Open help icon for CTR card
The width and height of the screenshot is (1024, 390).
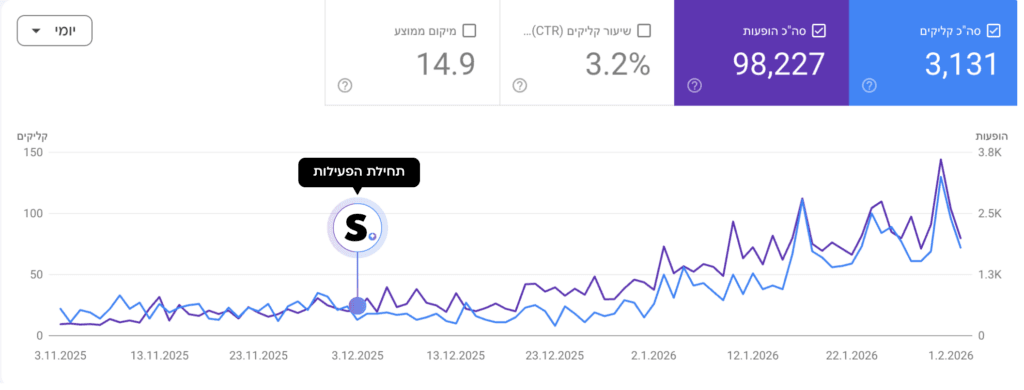coord(520,86)
